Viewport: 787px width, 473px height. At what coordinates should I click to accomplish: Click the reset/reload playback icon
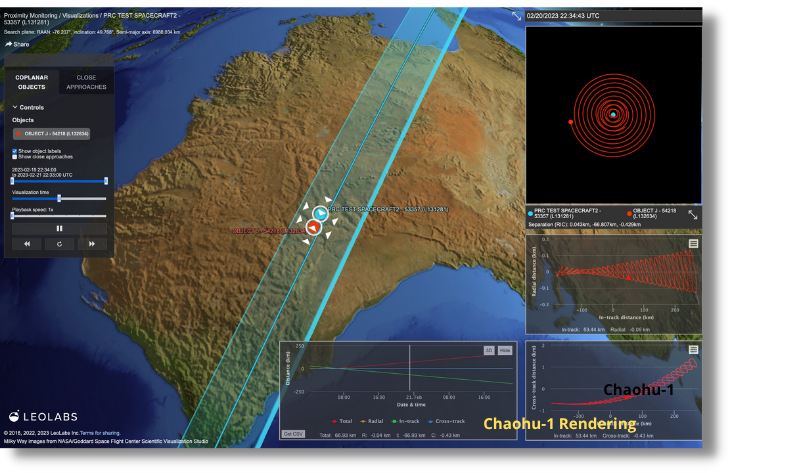pos(59,243)
